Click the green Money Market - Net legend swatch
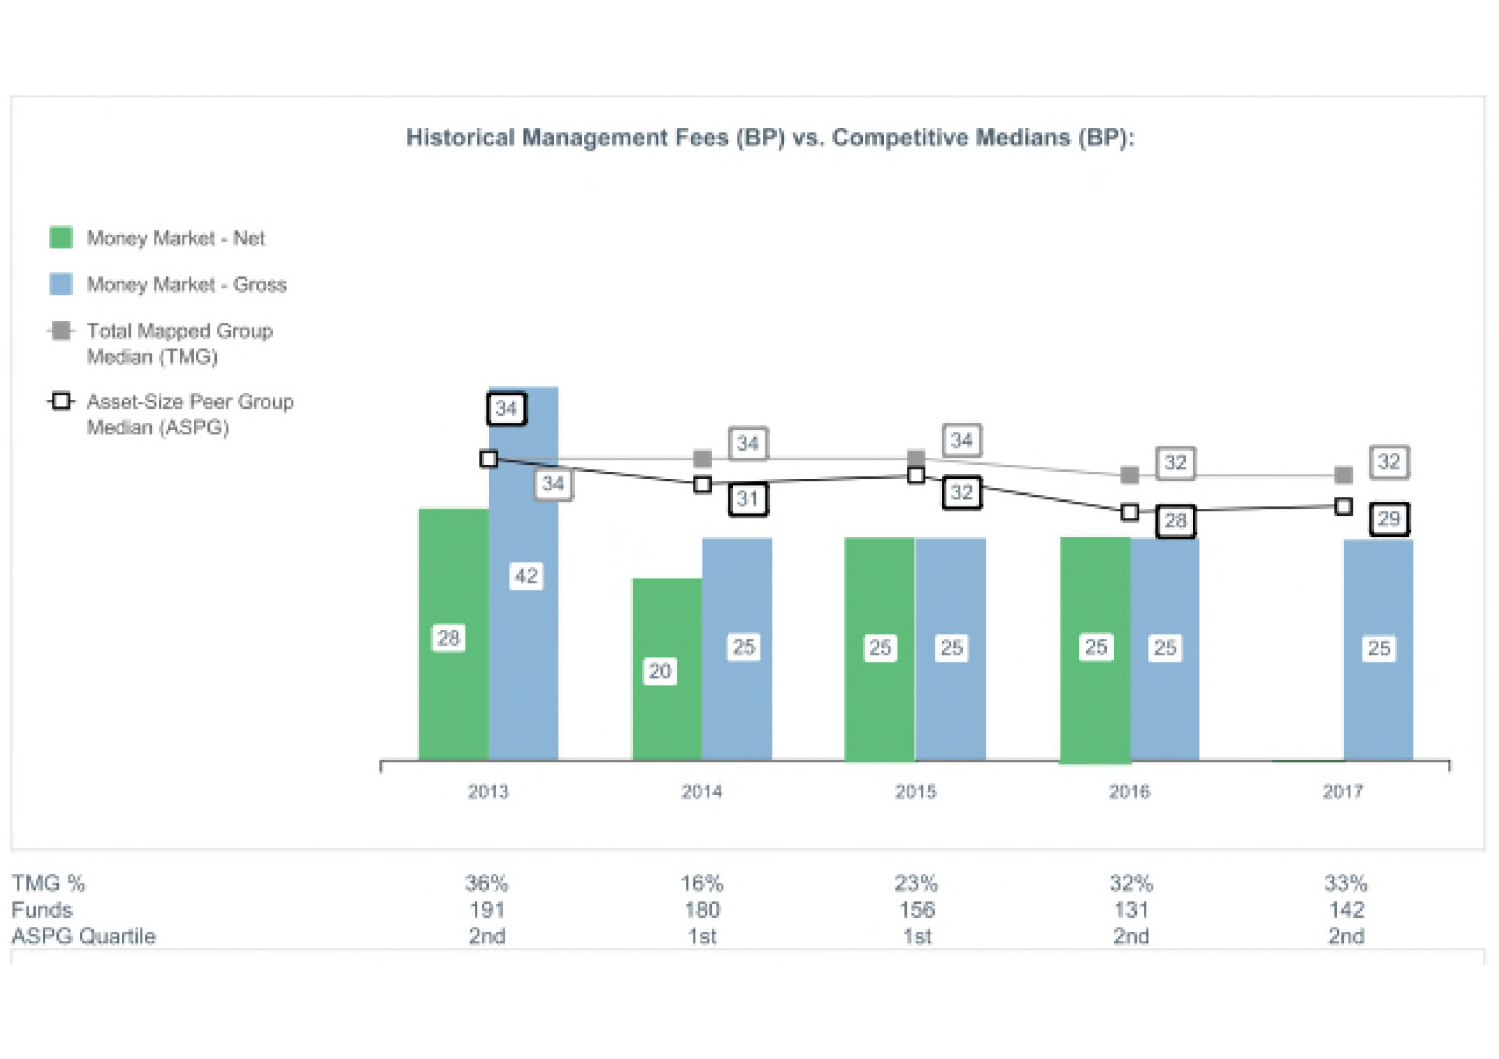This screenshot has height=1059, width=1499. (61, 238)
